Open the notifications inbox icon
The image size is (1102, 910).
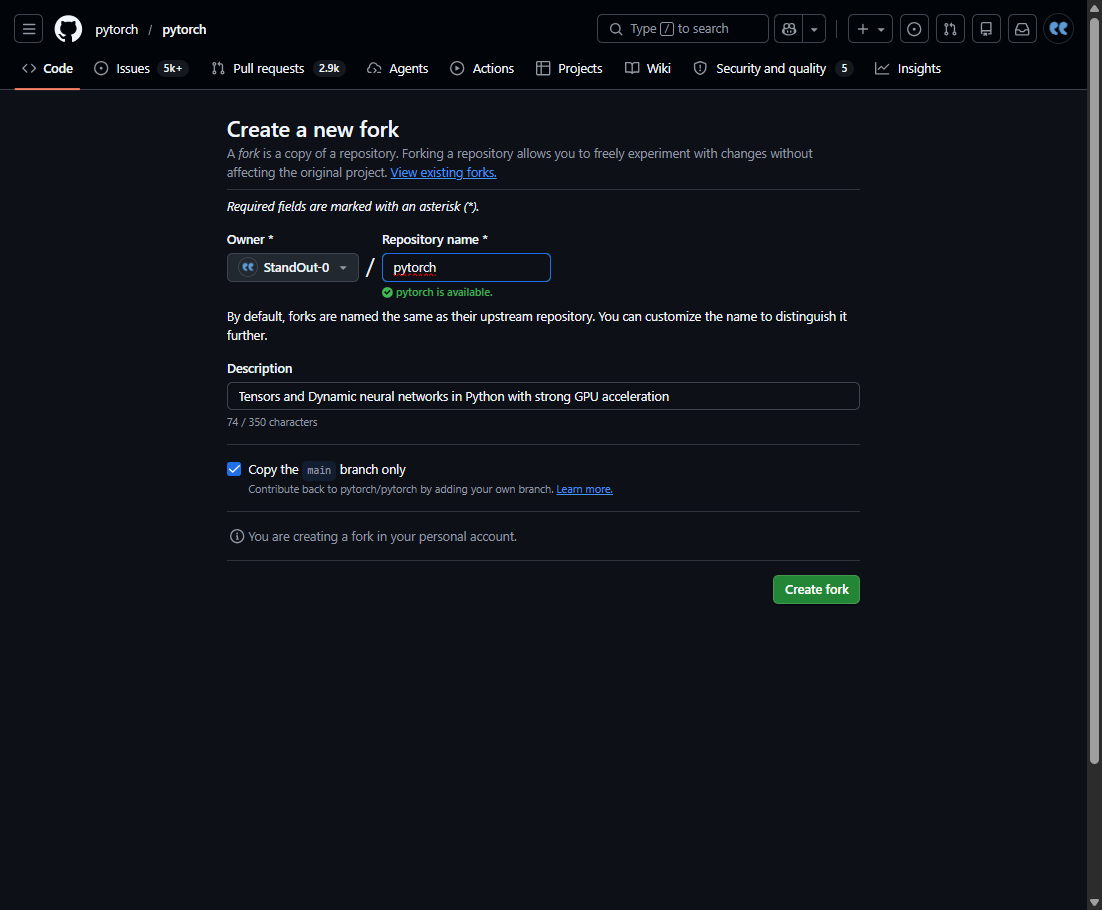click(x=1022, y=29)
